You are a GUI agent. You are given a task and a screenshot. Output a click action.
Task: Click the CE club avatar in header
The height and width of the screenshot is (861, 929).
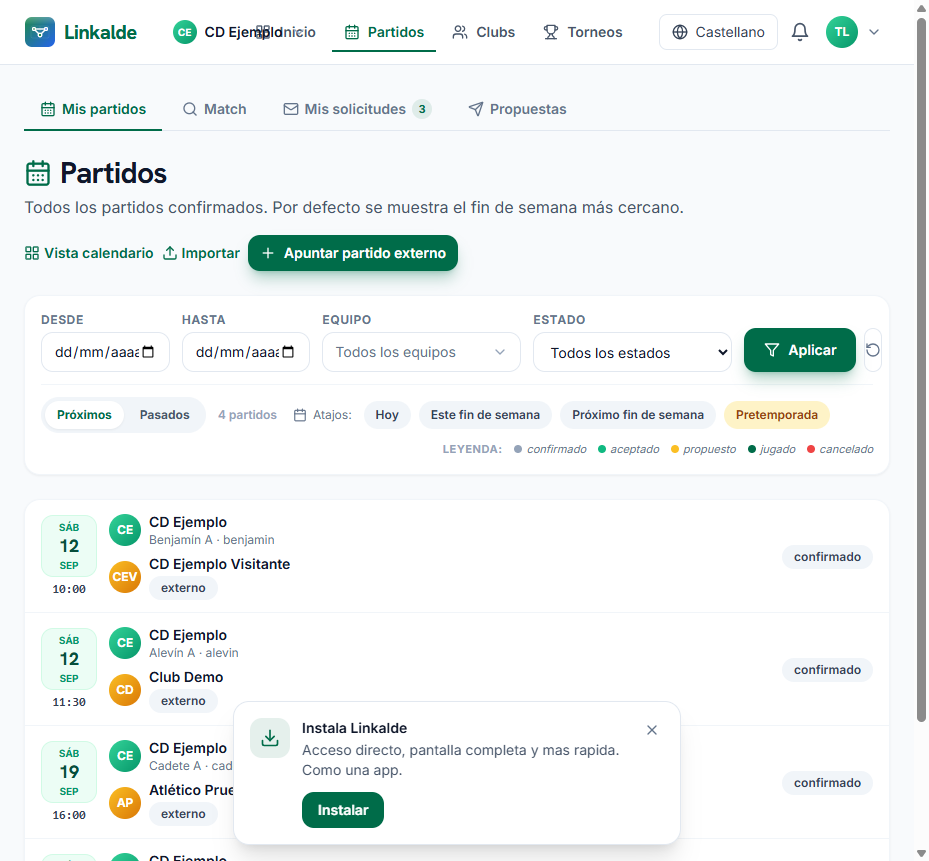pos(185,32)
